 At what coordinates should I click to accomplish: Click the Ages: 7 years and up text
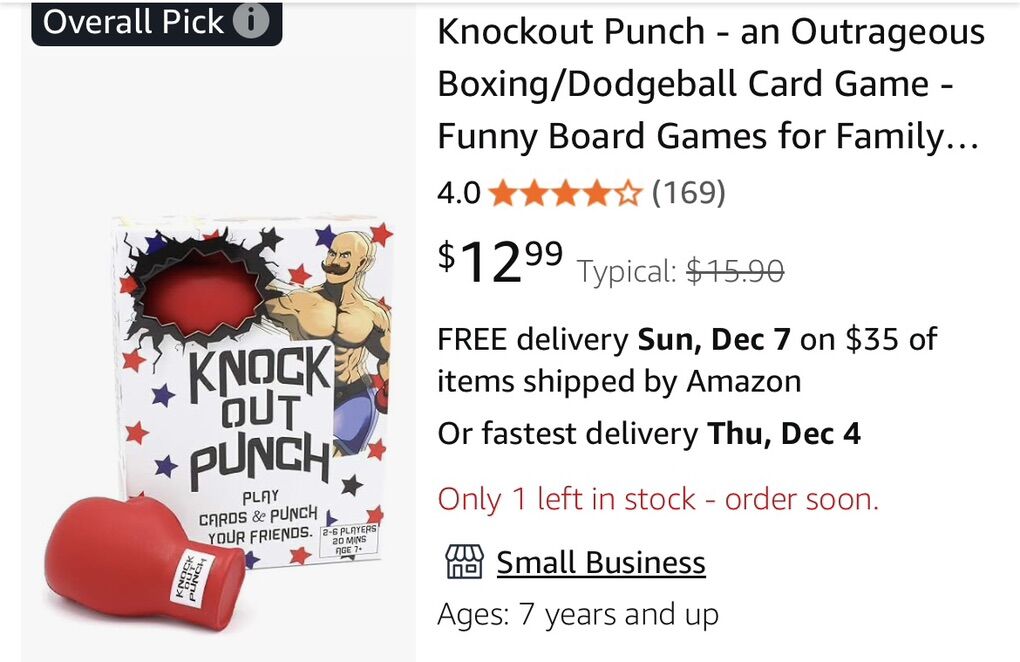point(578,614)
